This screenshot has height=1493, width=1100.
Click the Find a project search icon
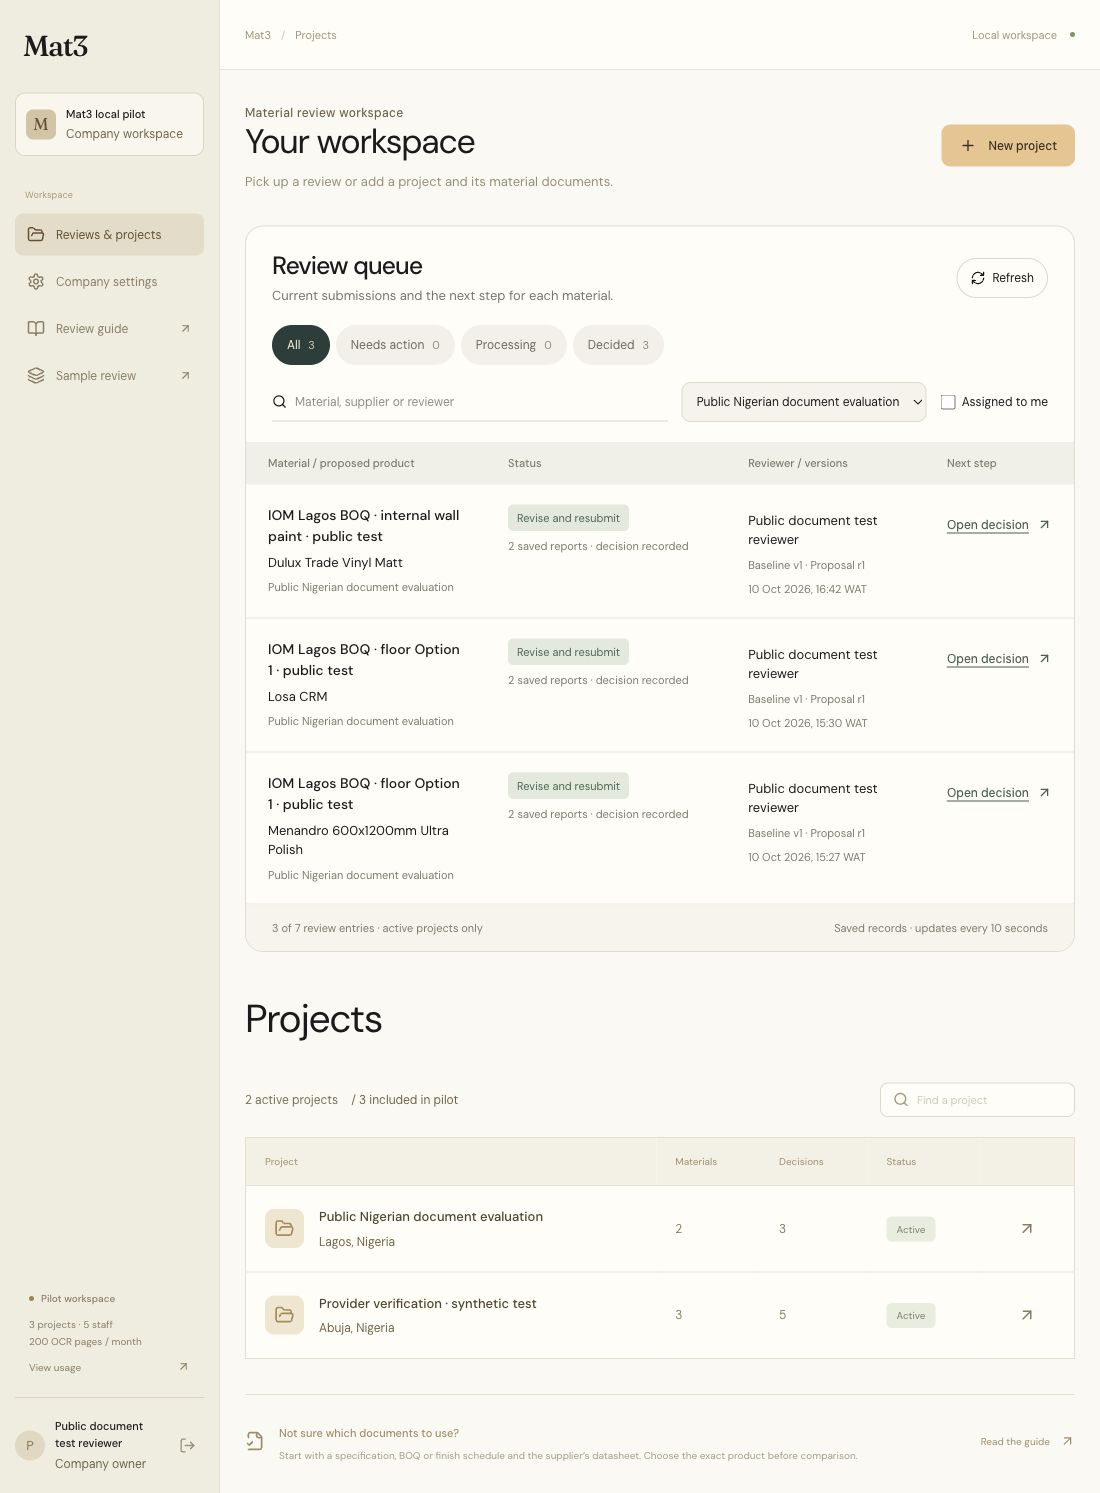(901, 1099)
